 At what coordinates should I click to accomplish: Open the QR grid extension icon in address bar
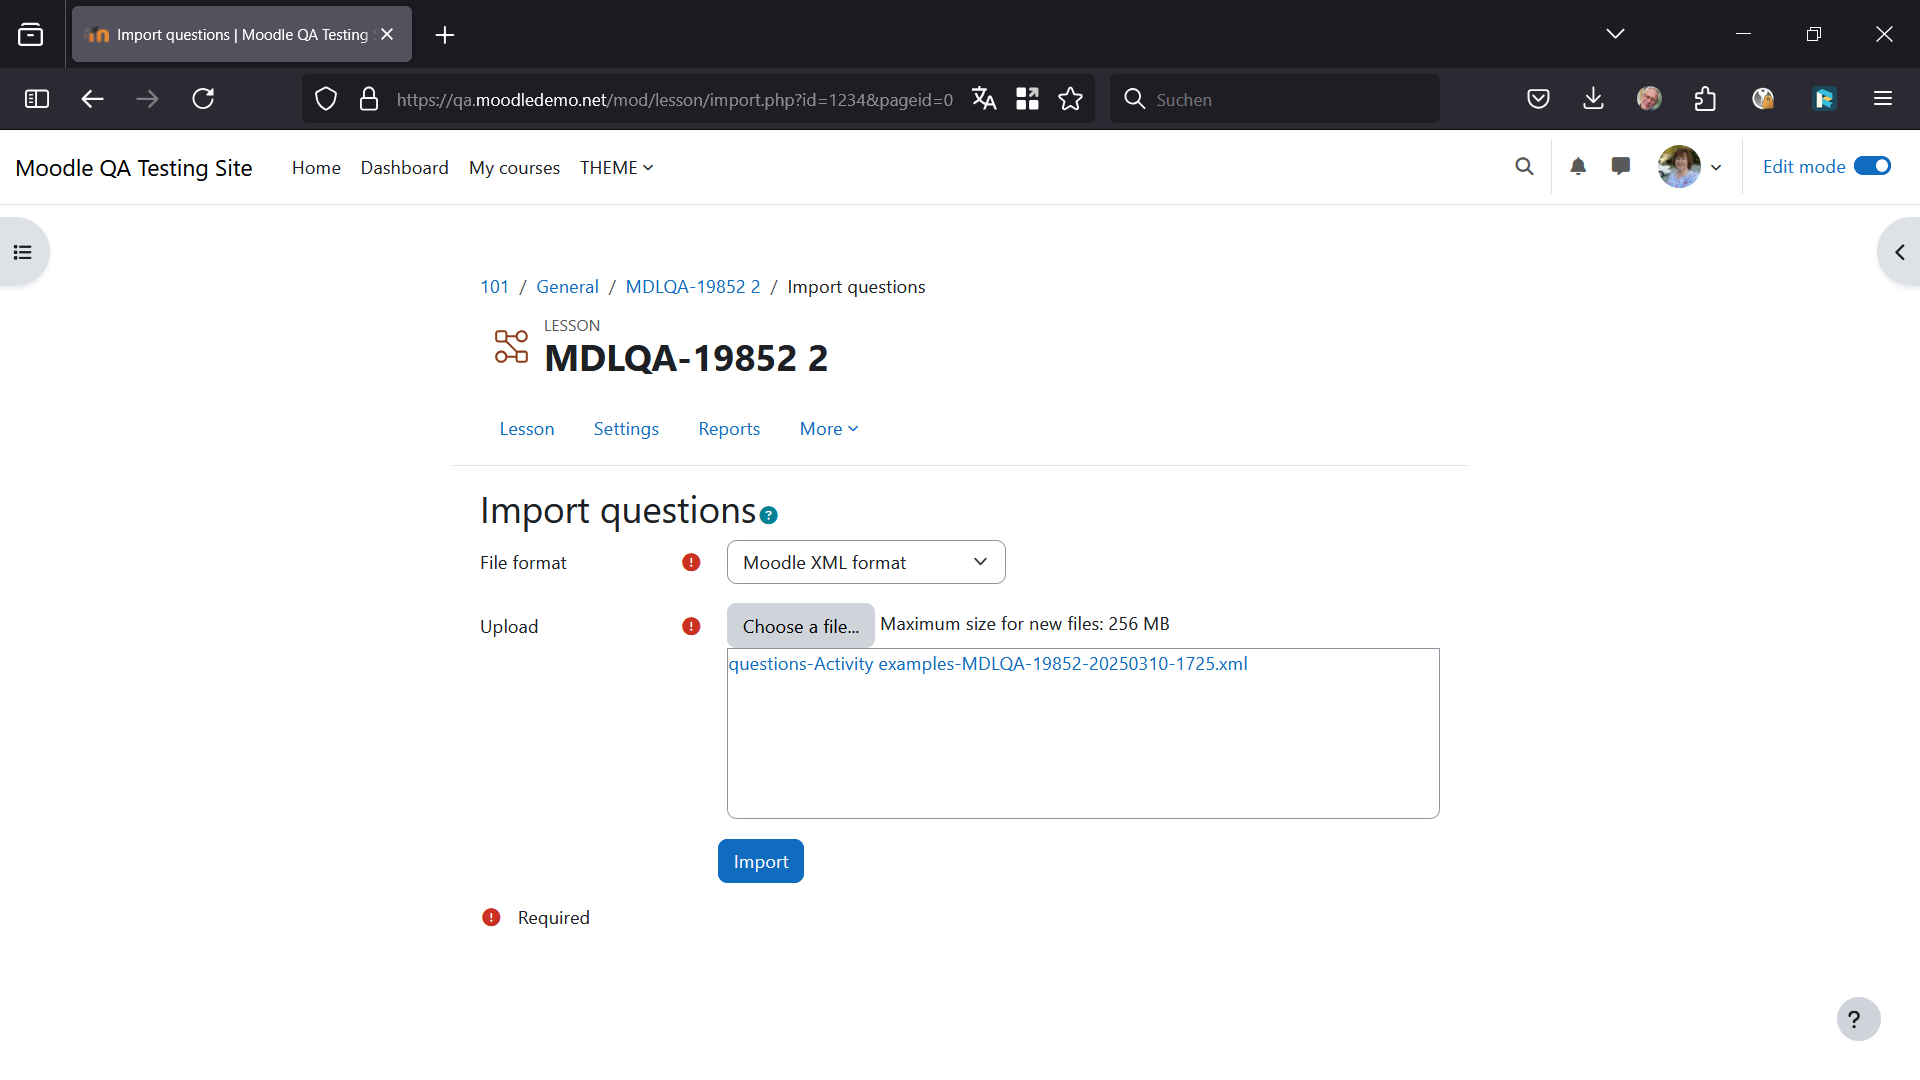1027,99
